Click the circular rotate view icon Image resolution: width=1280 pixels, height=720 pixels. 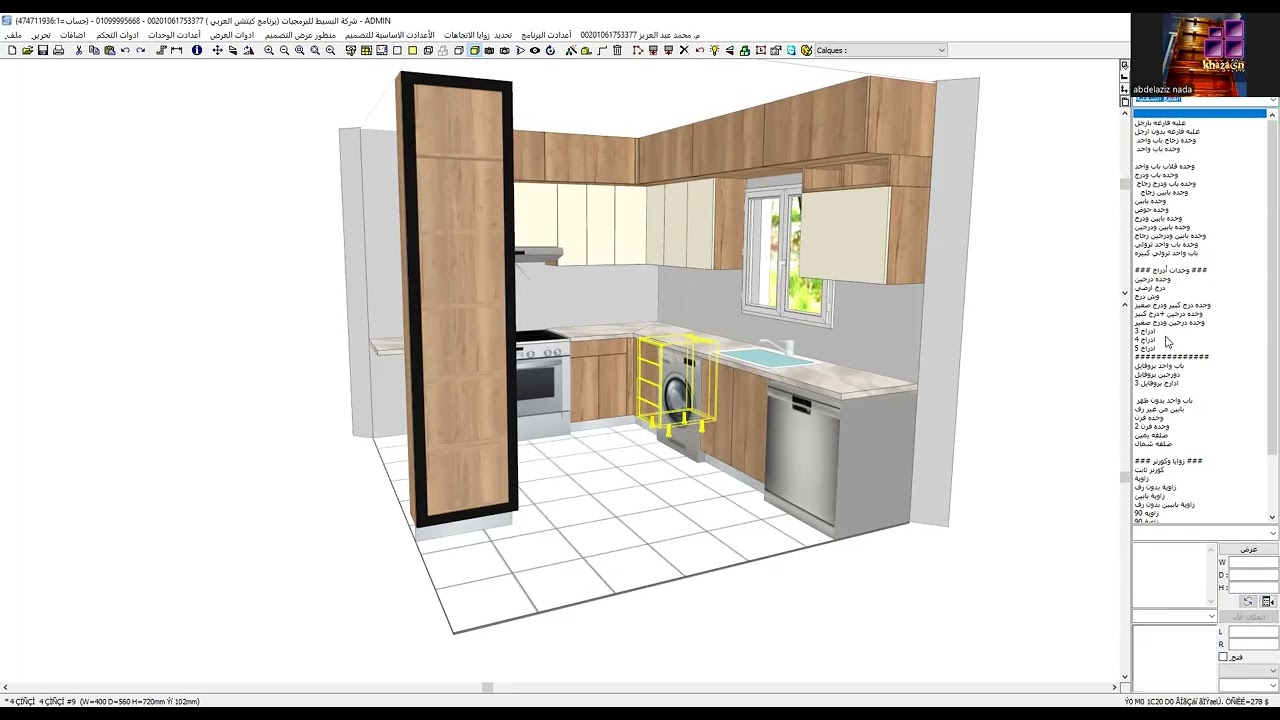550,50
